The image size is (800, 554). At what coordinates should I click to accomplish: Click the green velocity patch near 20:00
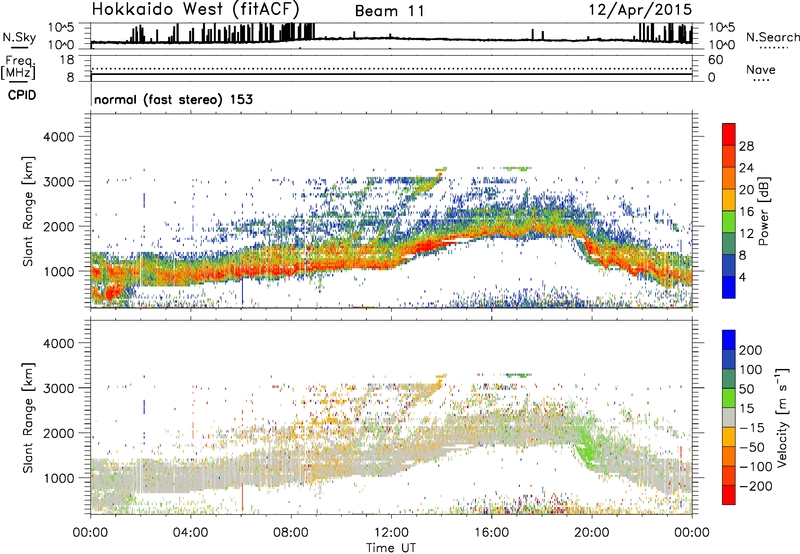tap(587, 445)
